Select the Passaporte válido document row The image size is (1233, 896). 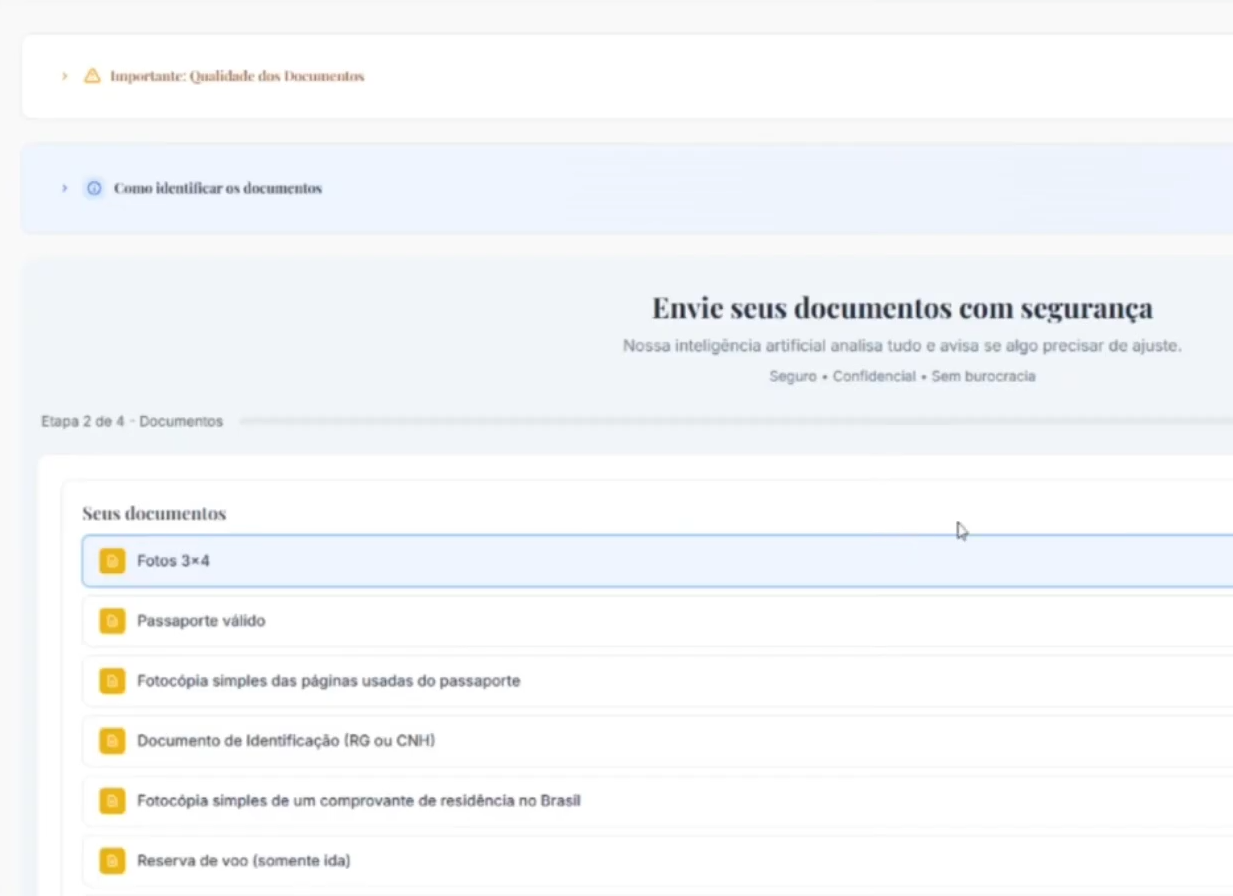[657, 621]
